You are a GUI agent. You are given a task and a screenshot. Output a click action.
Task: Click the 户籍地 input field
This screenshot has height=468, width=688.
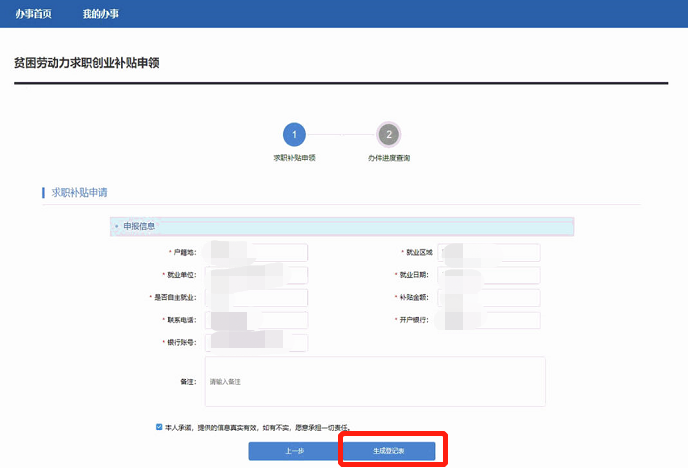256,253
